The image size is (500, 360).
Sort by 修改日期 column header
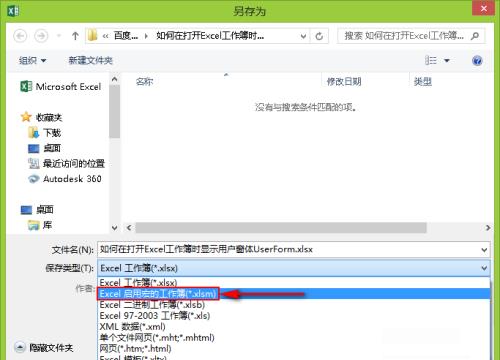(344, 81)
